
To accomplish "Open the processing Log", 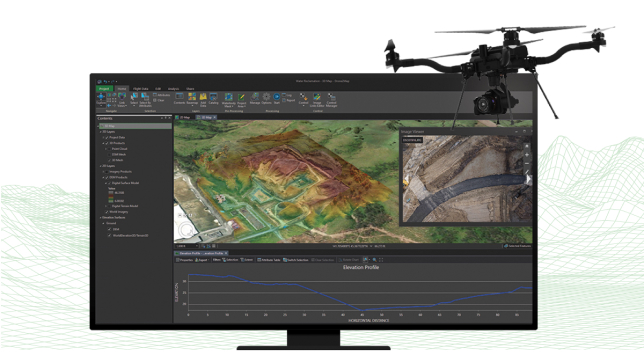I will (x=287, y=95).
